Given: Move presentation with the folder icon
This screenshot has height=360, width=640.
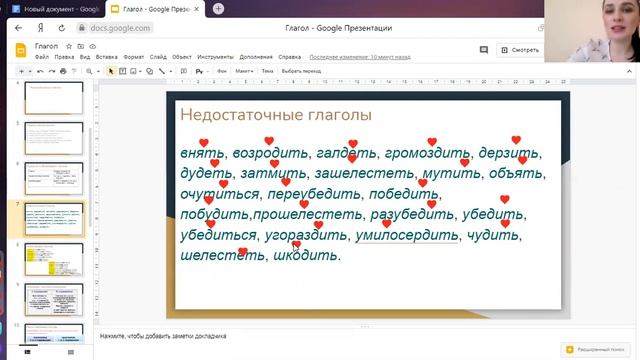Looking at the screenshot, I should [x=81, y=47].
